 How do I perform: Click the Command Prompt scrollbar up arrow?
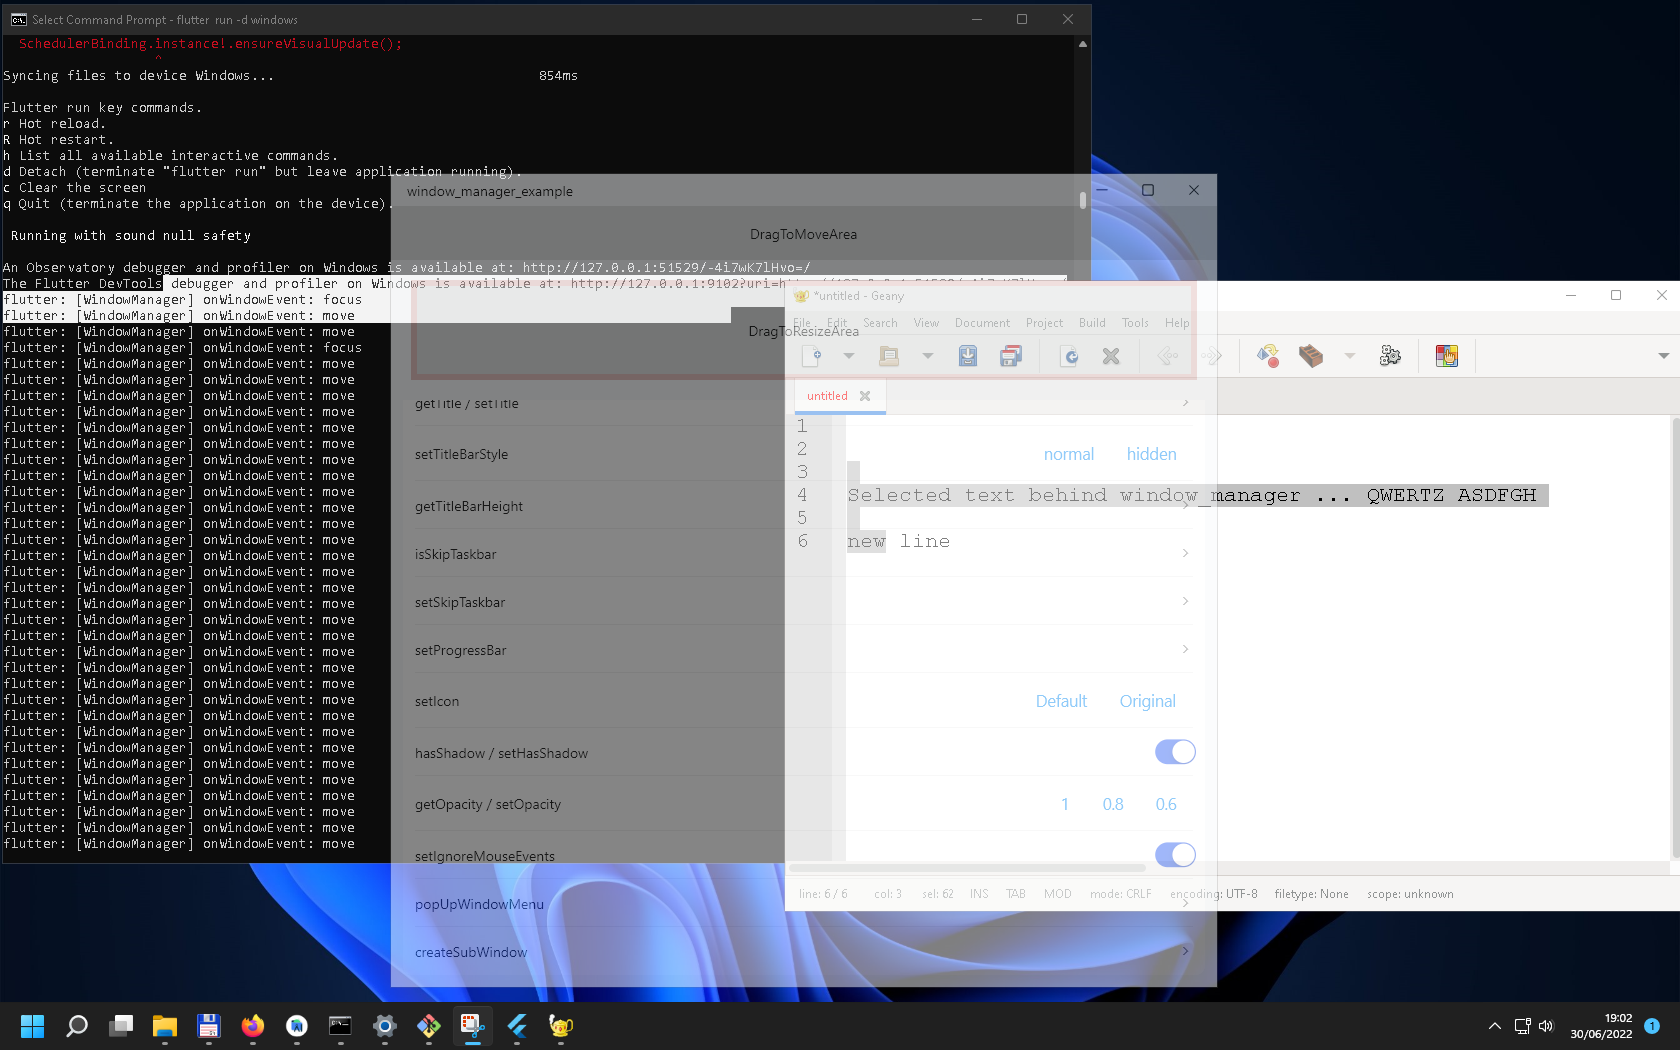pos(1081,43)
